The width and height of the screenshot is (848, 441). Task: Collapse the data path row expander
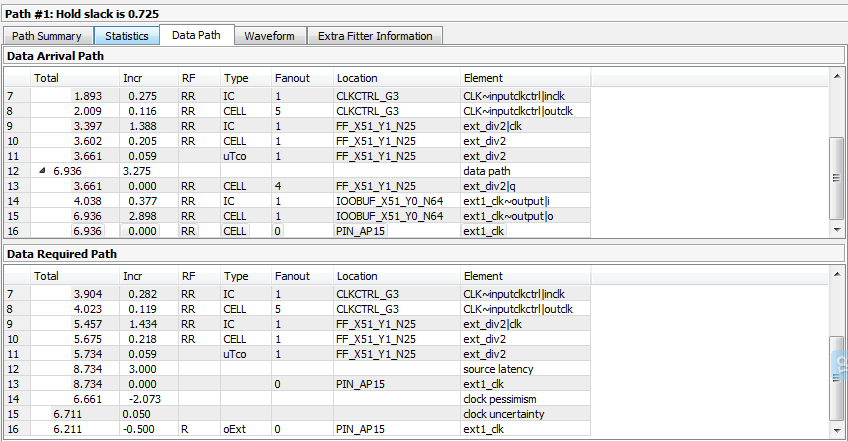coord(42,171)
